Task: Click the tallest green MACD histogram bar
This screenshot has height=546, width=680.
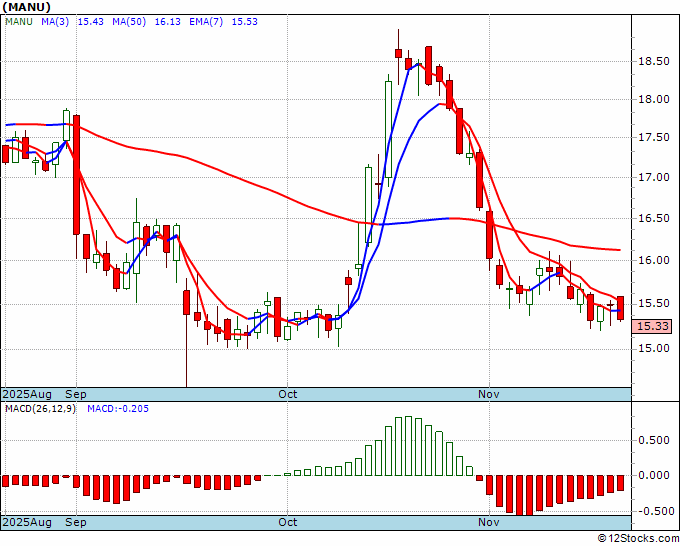Action: (x=408, y=446)
